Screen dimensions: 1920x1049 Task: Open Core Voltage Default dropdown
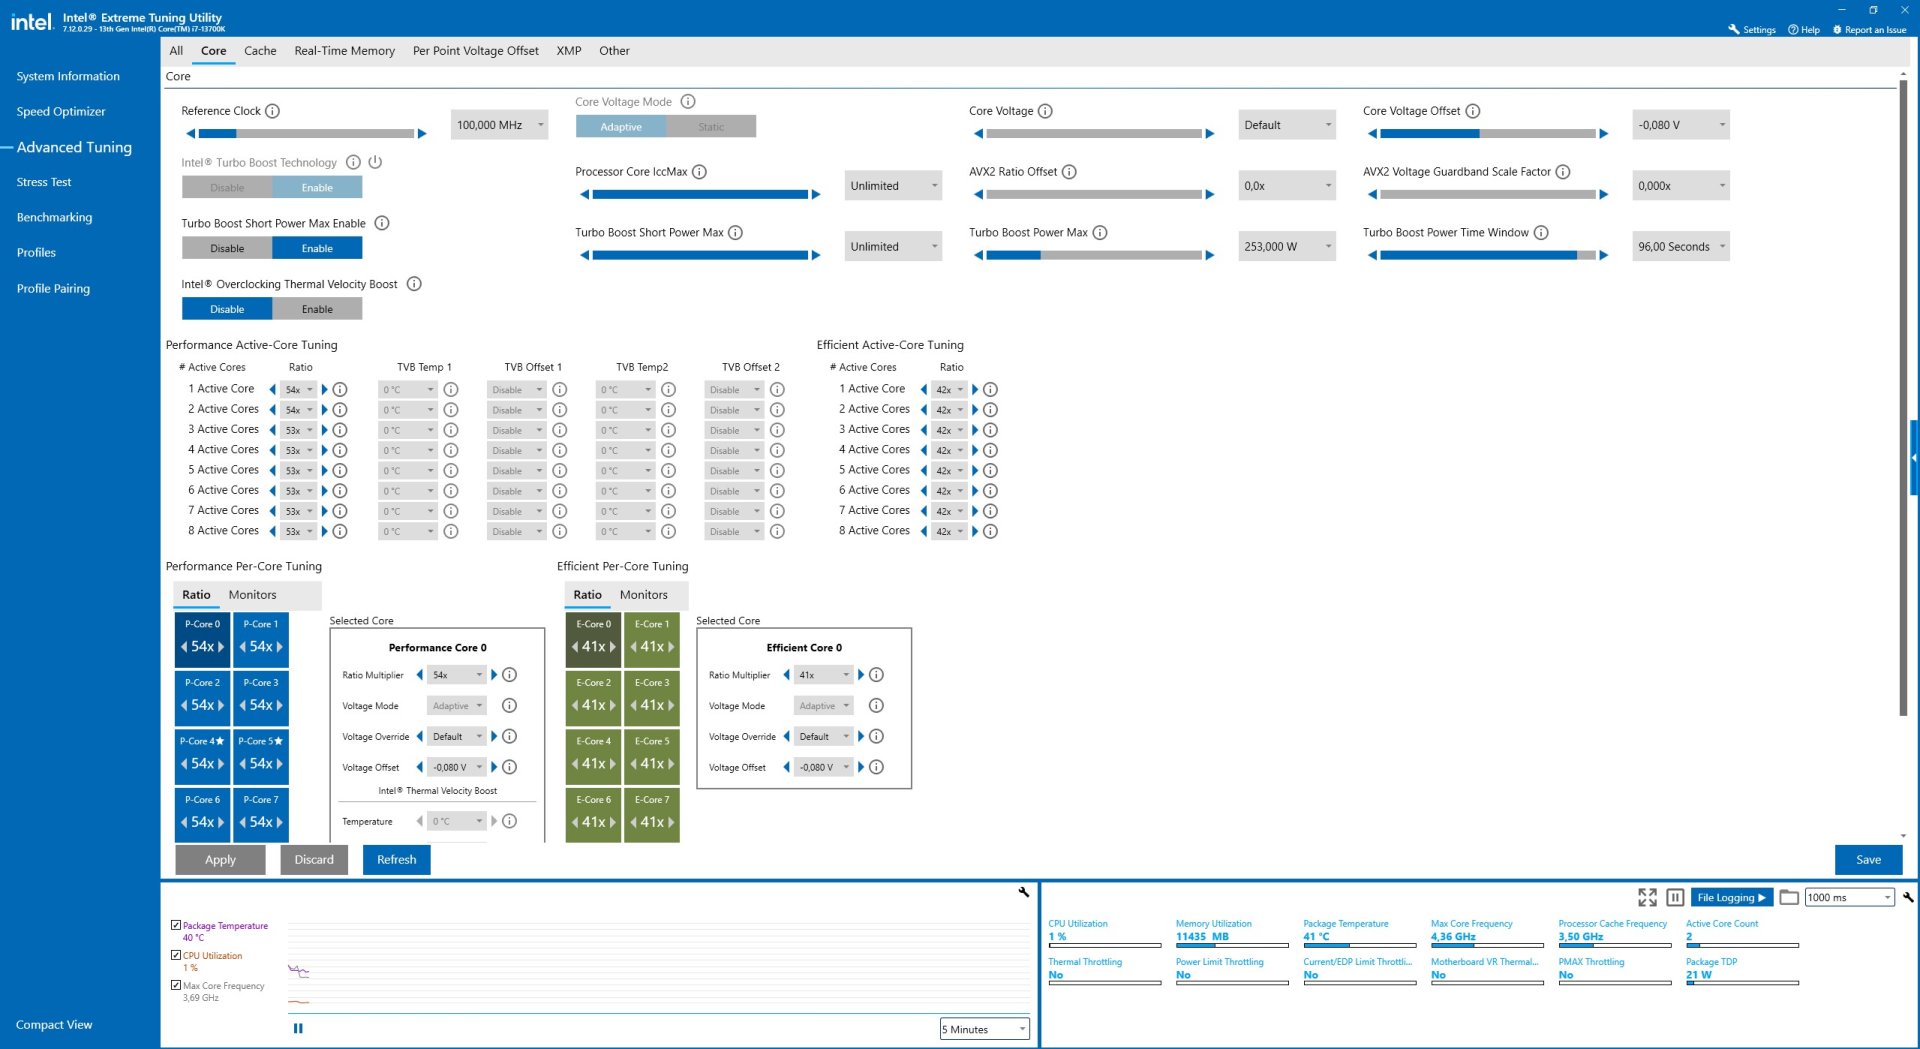coord(1287,125)
